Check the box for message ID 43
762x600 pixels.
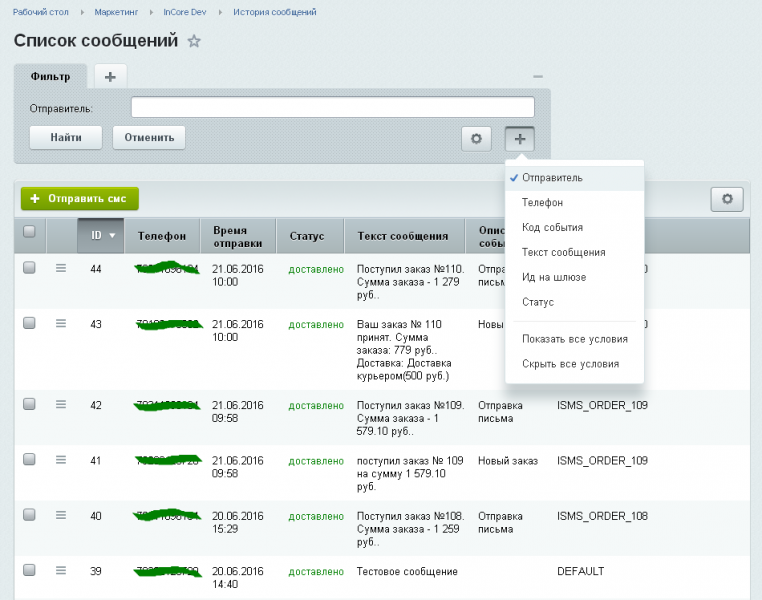(29, 323)
